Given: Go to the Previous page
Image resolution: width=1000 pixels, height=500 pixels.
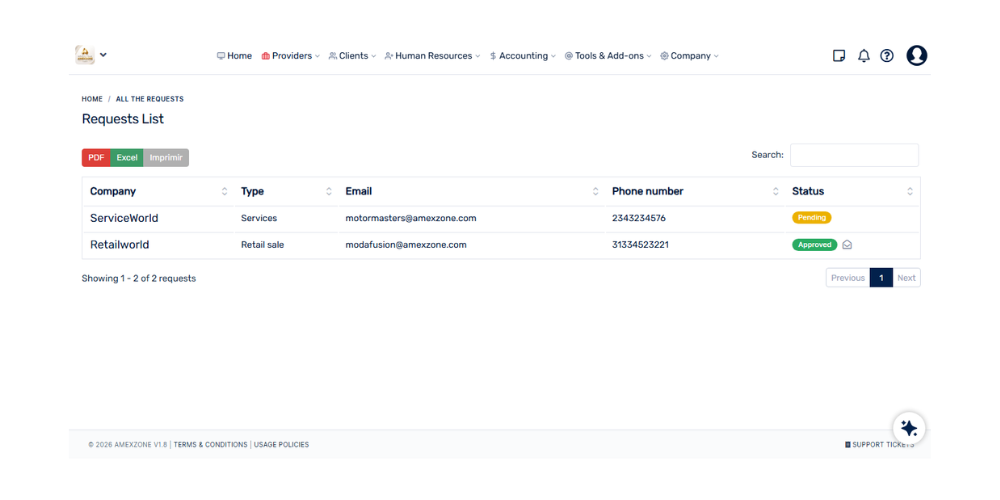Looking at the screenshot, I should (848, 278).
